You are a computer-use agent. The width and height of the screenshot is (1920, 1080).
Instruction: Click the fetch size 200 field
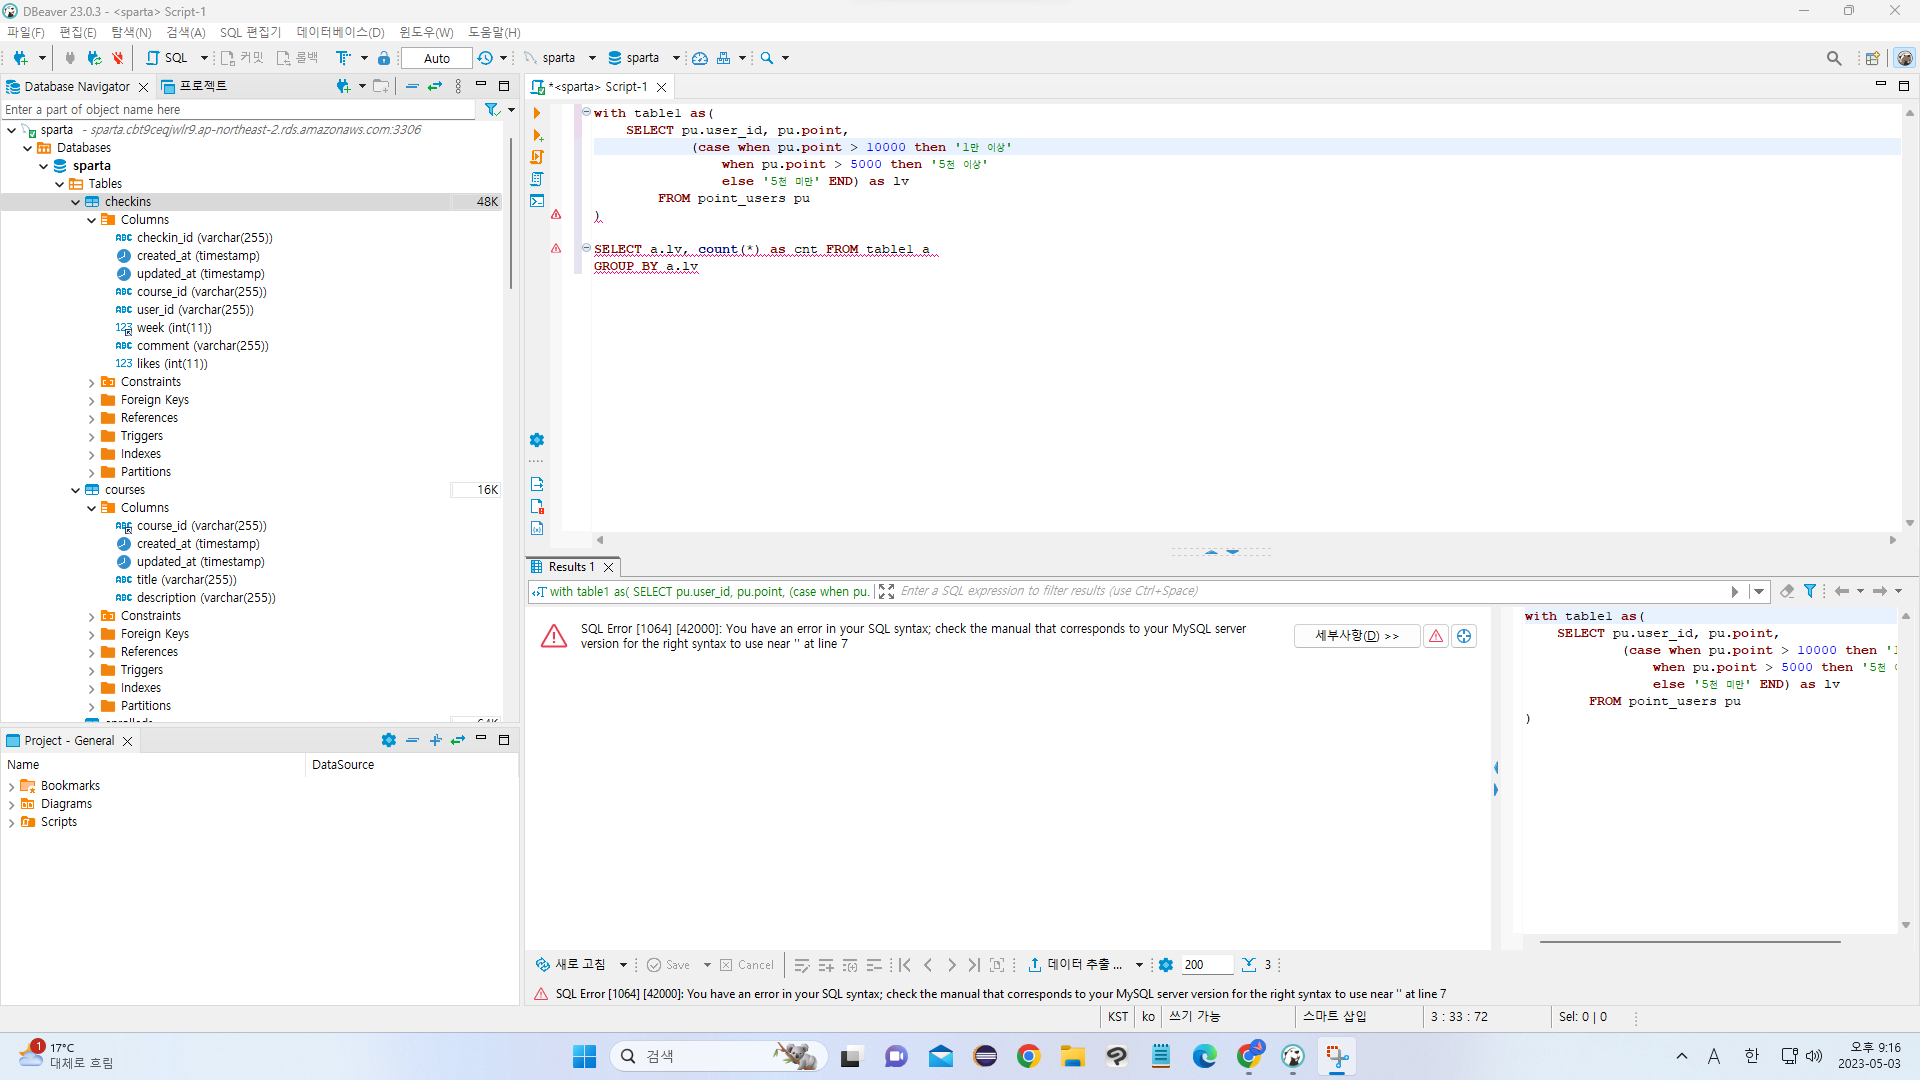pyautogui.click(x=1206, y=965)
